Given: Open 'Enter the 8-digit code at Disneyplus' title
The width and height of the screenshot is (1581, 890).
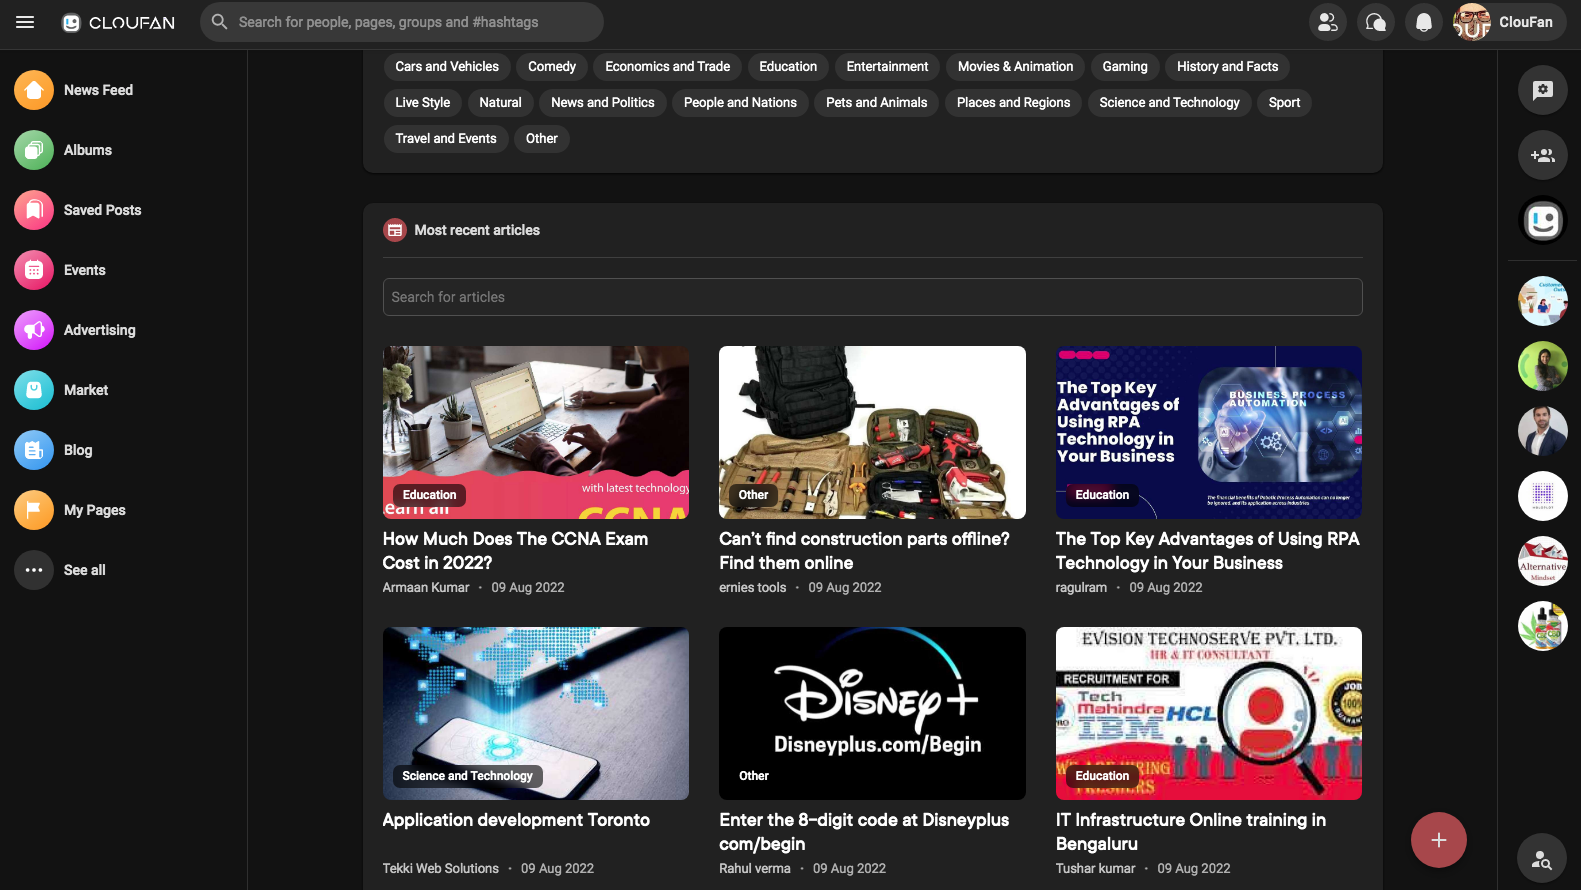Looking at the screenshot, I should pyautogui.click(x=864, y=832).
